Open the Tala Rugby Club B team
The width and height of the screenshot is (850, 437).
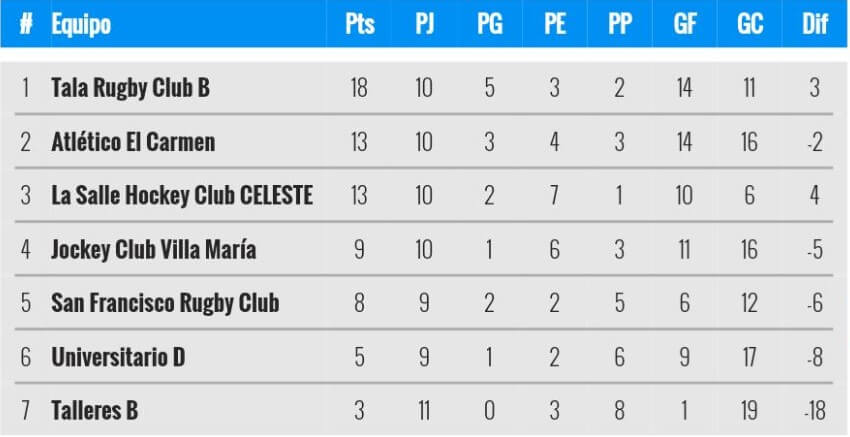pos(130,88)
